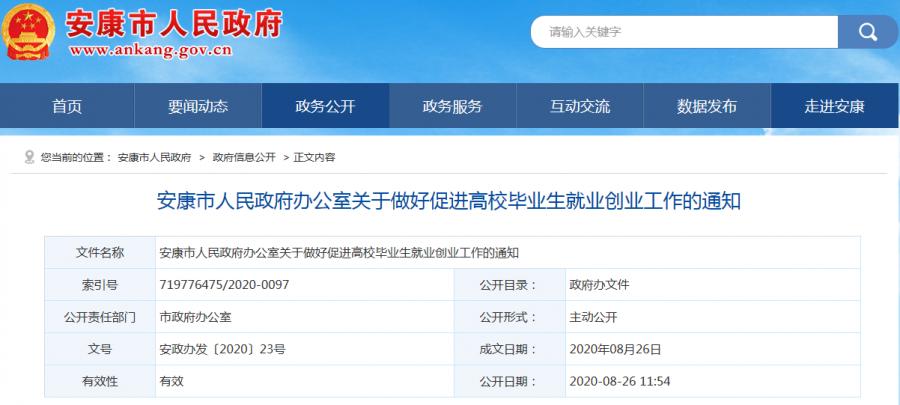This screenshot has height=405, width=900.
Task: Open the 数据发布 navigation tab
Action: click(707, 106)
